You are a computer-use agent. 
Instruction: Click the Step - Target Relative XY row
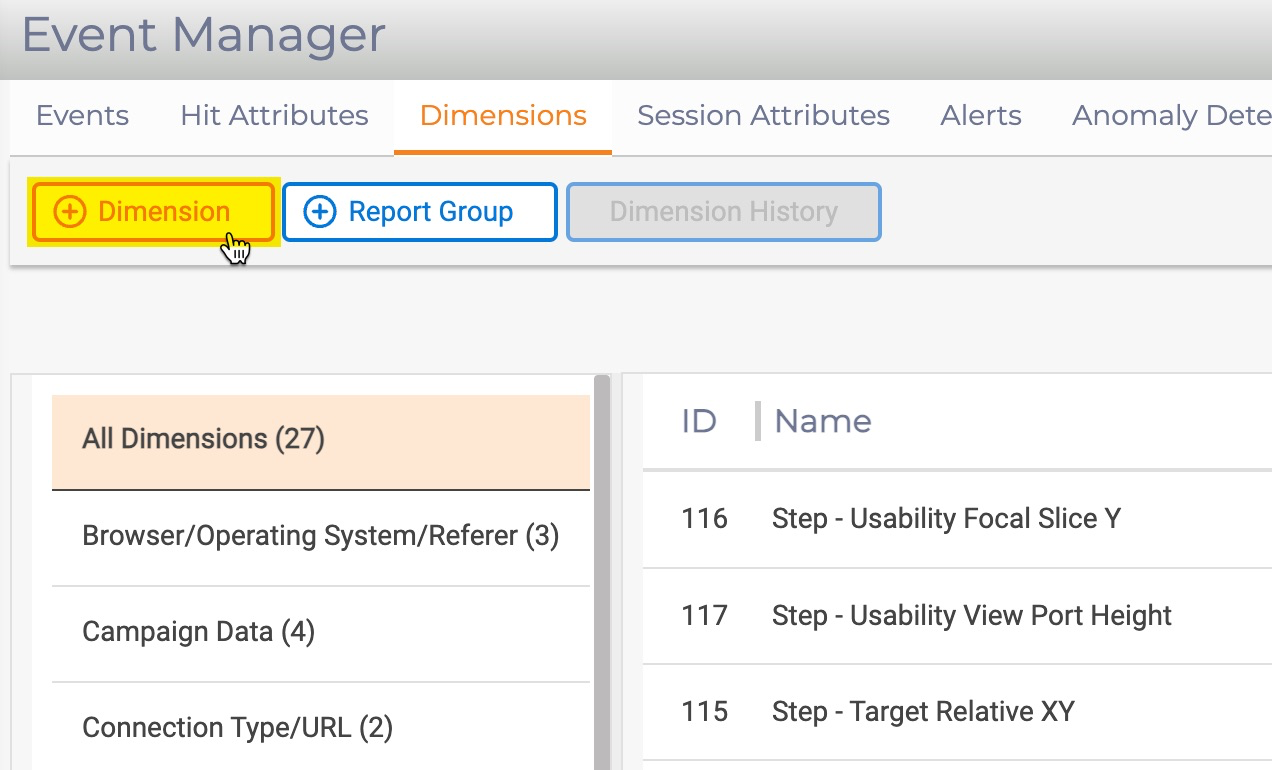pyautogui.click(x=923, y=712)
